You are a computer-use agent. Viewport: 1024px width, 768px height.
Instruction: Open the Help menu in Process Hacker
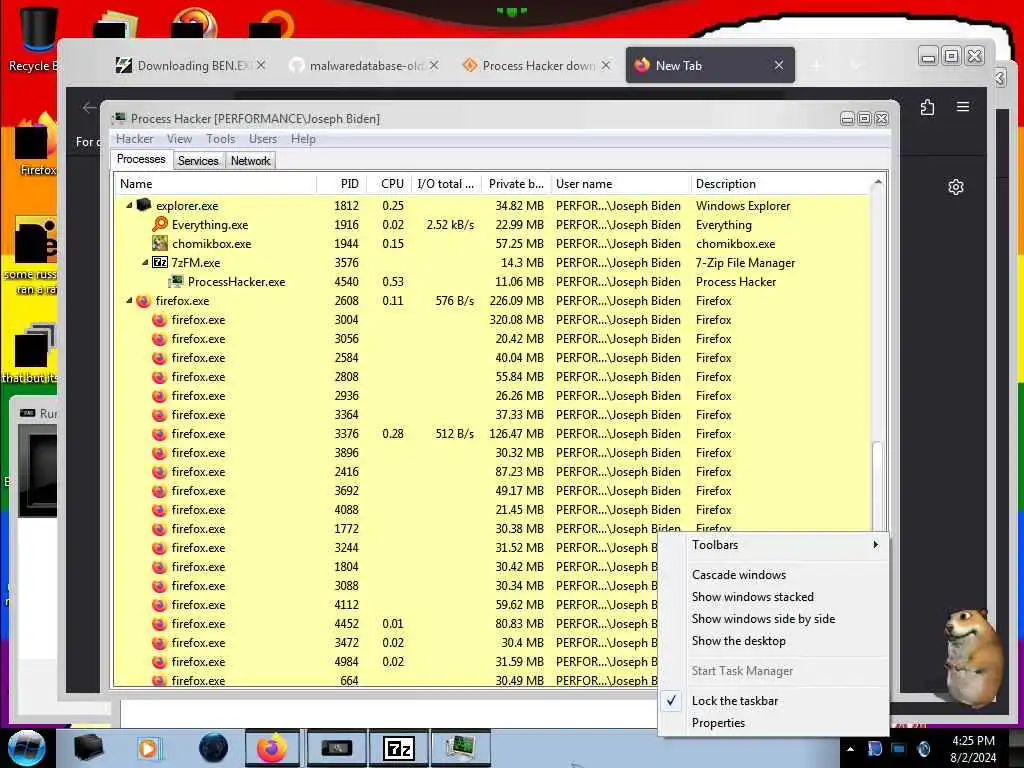tap(303, 139)
